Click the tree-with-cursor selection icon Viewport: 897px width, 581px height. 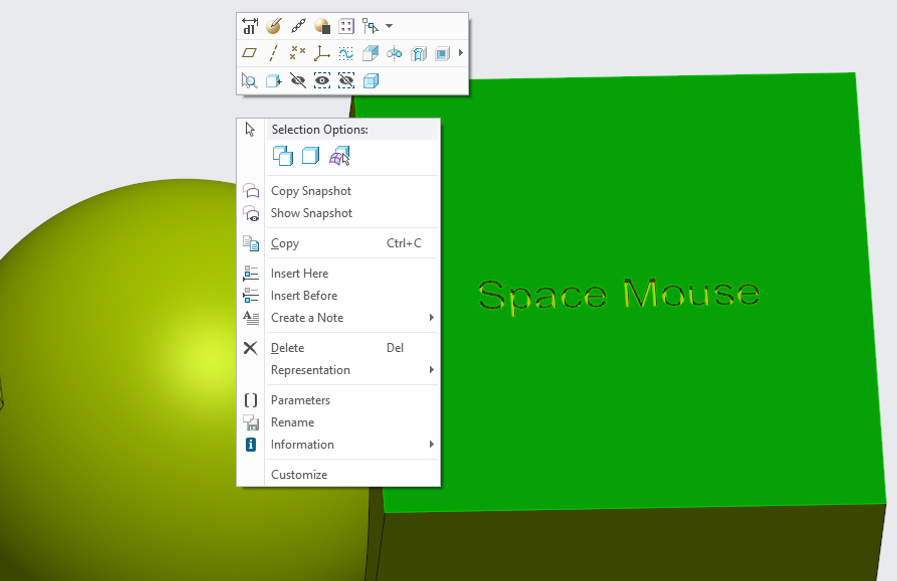click(370, 26)
